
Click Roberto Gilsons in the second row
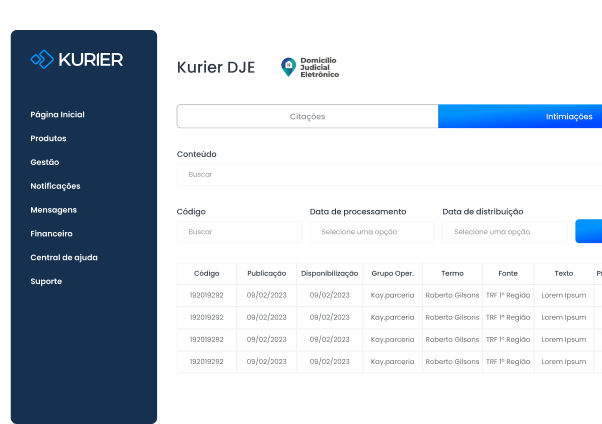452,318
